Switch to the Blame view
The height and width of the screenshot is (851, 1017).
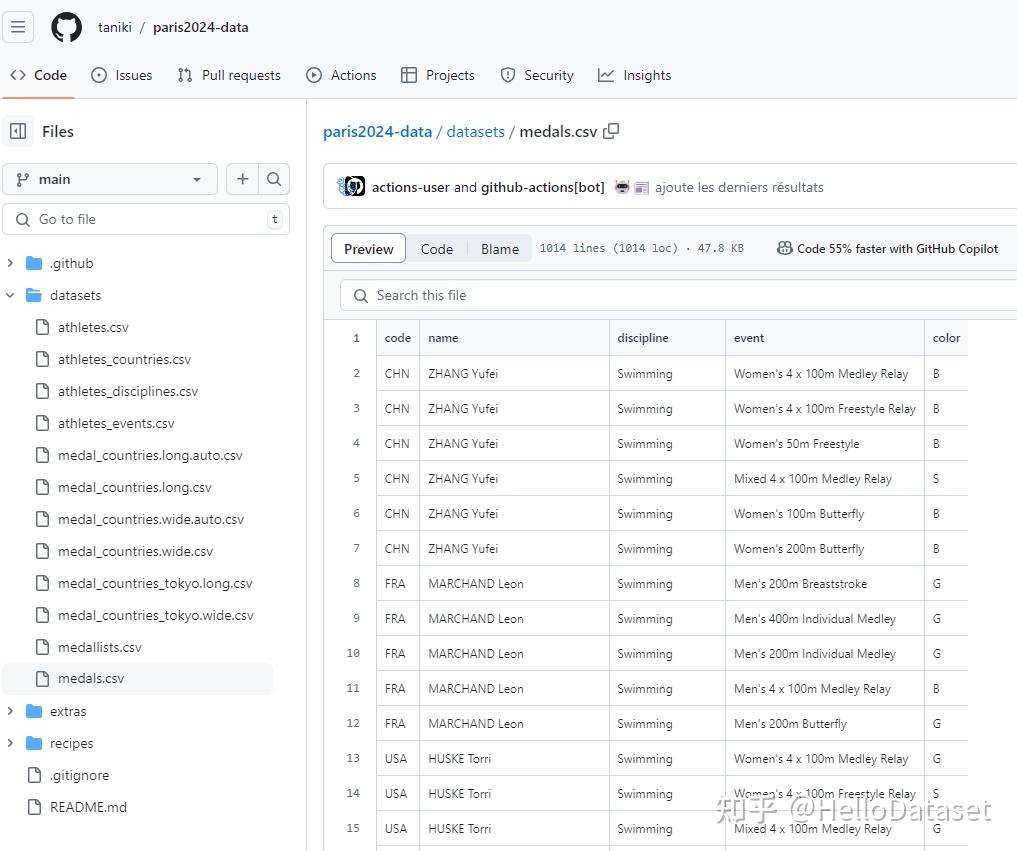(499, 249)
